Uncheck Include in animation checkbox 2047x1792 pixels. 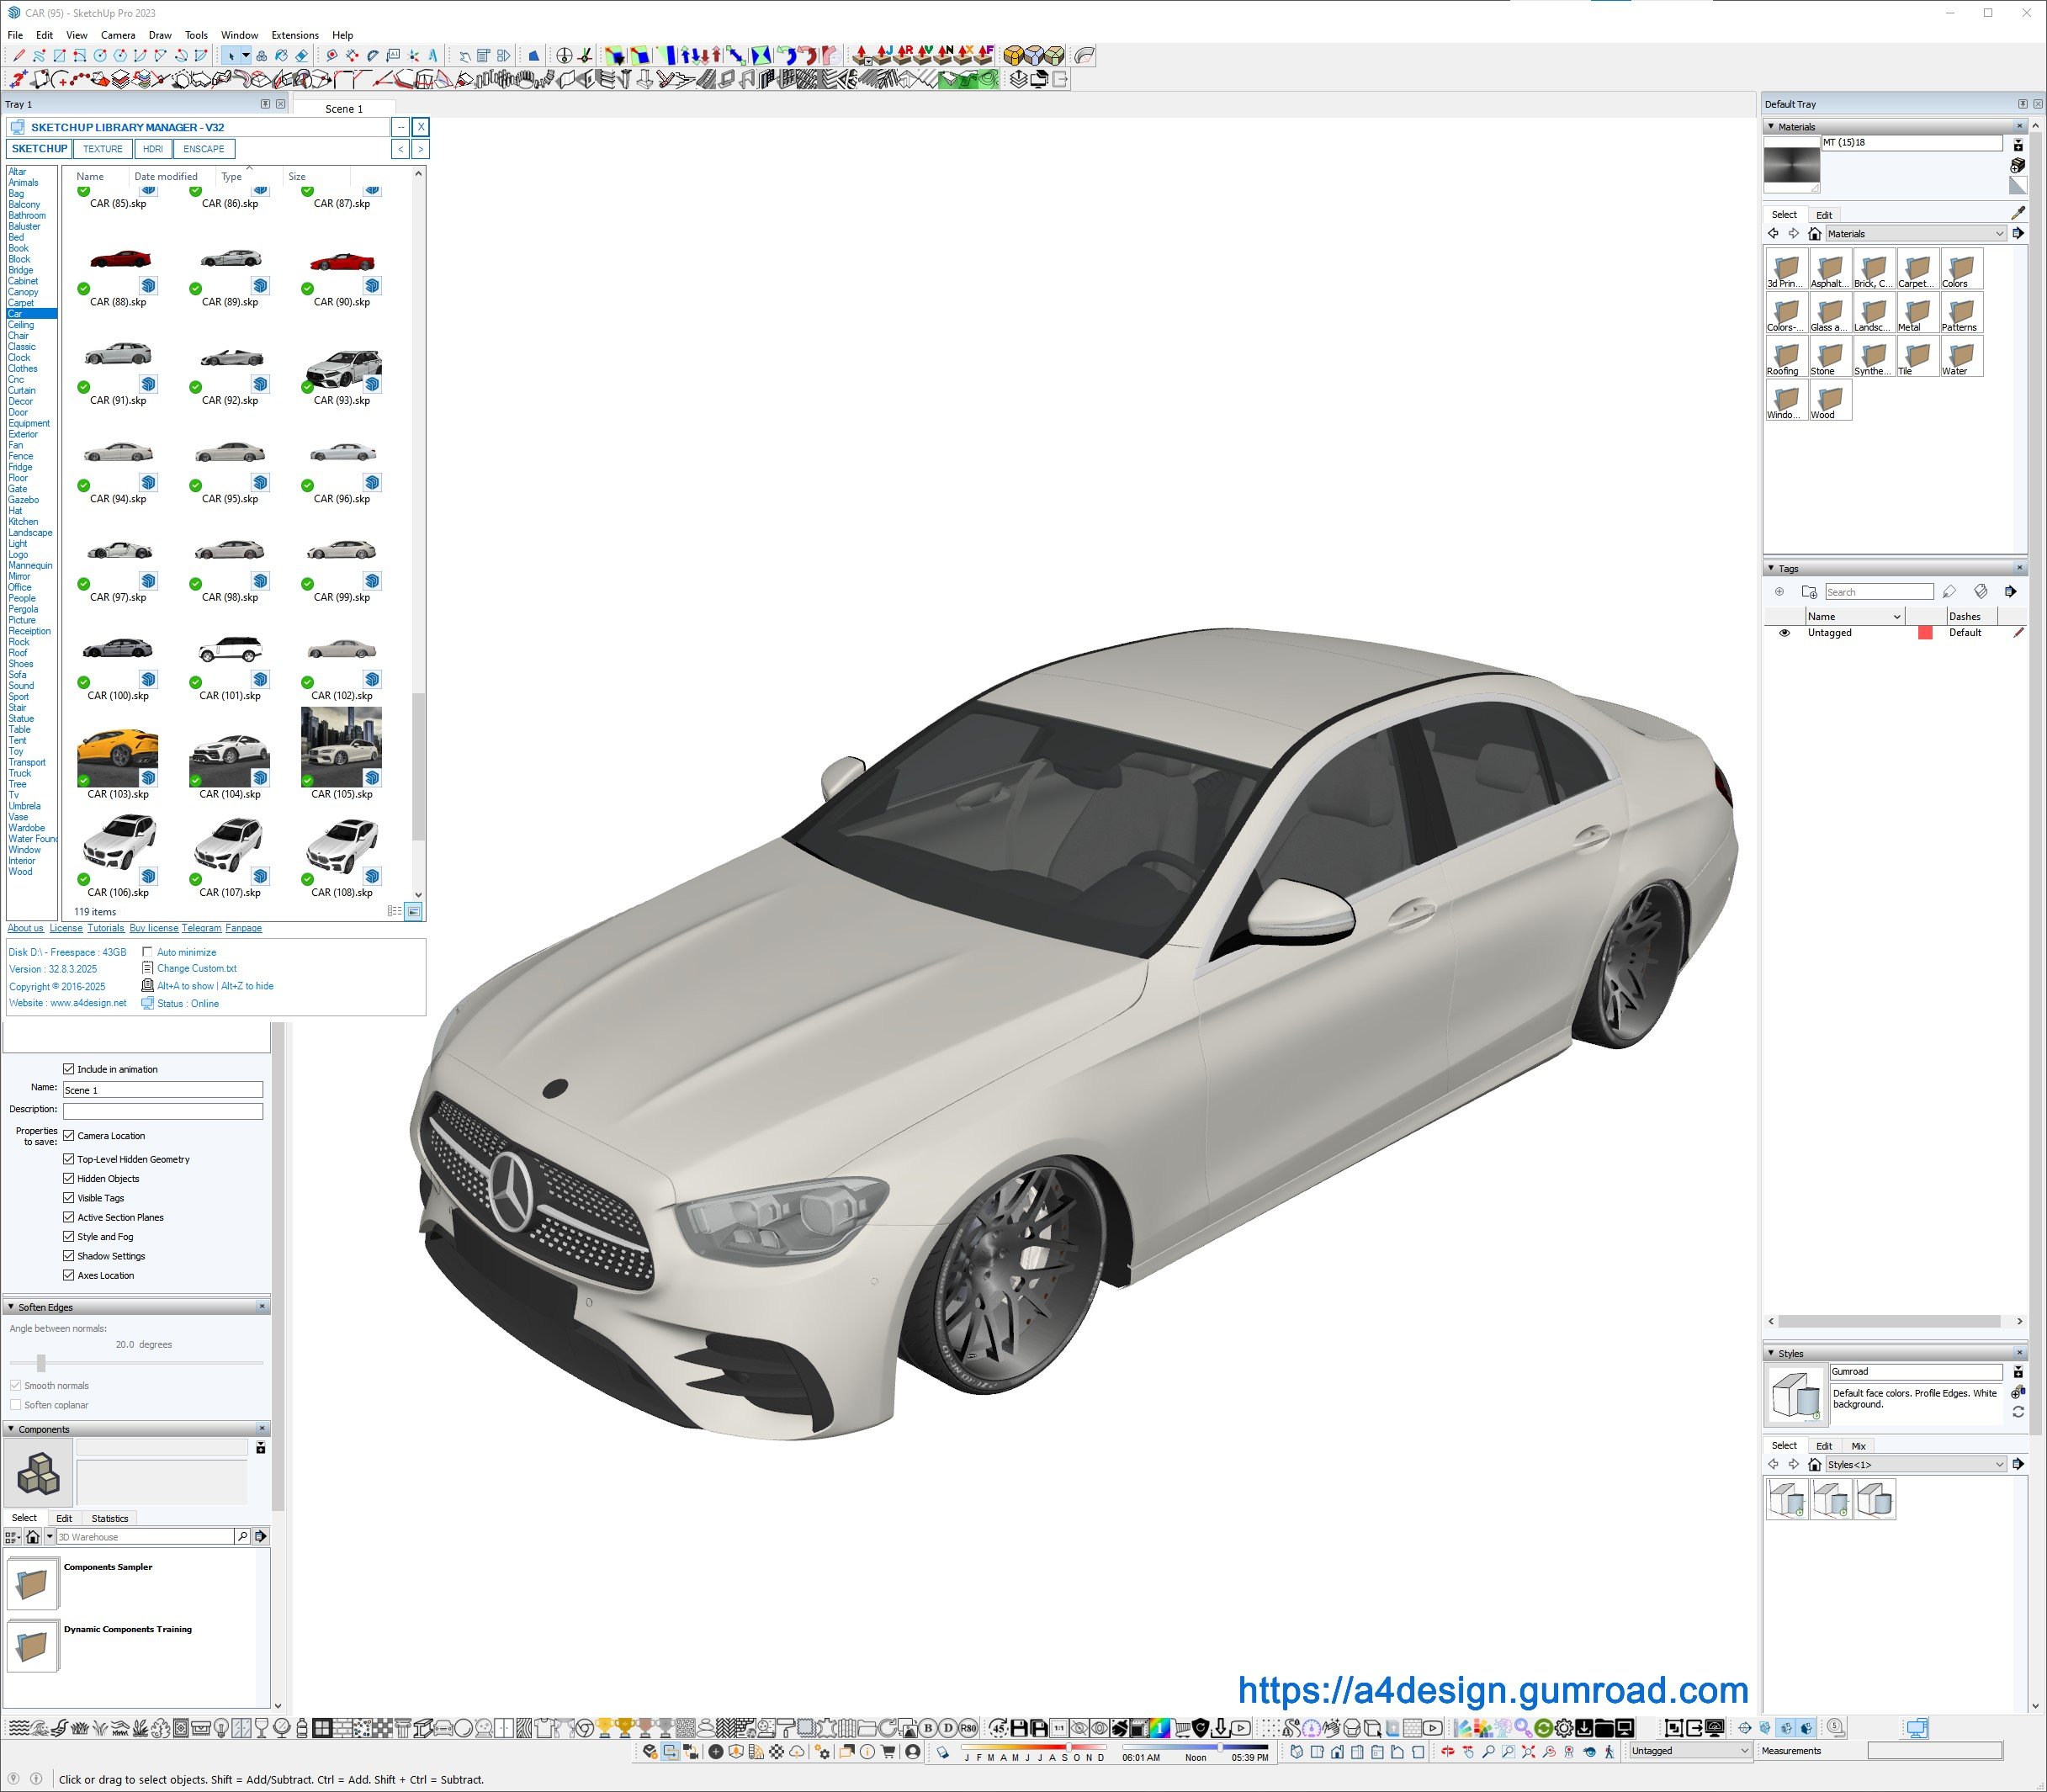69,1069
